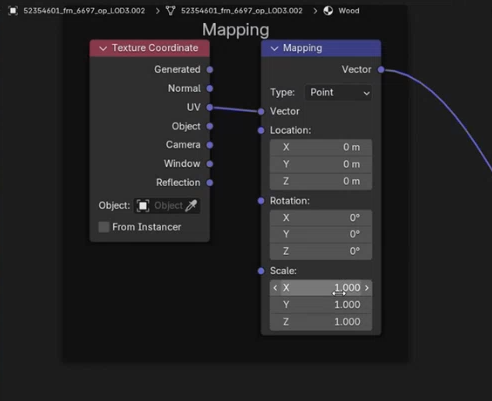The image size is (492, 401).
Task: Click the mesh data icon in the breadcrumb
Action: coord(170,11)
